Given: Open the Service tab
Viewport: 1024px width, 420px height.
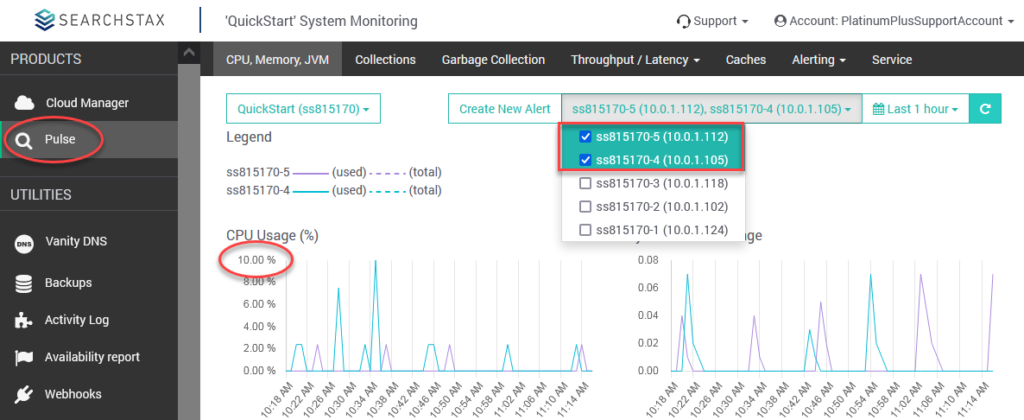Looking at the screenshot, I should click(891, 59).
